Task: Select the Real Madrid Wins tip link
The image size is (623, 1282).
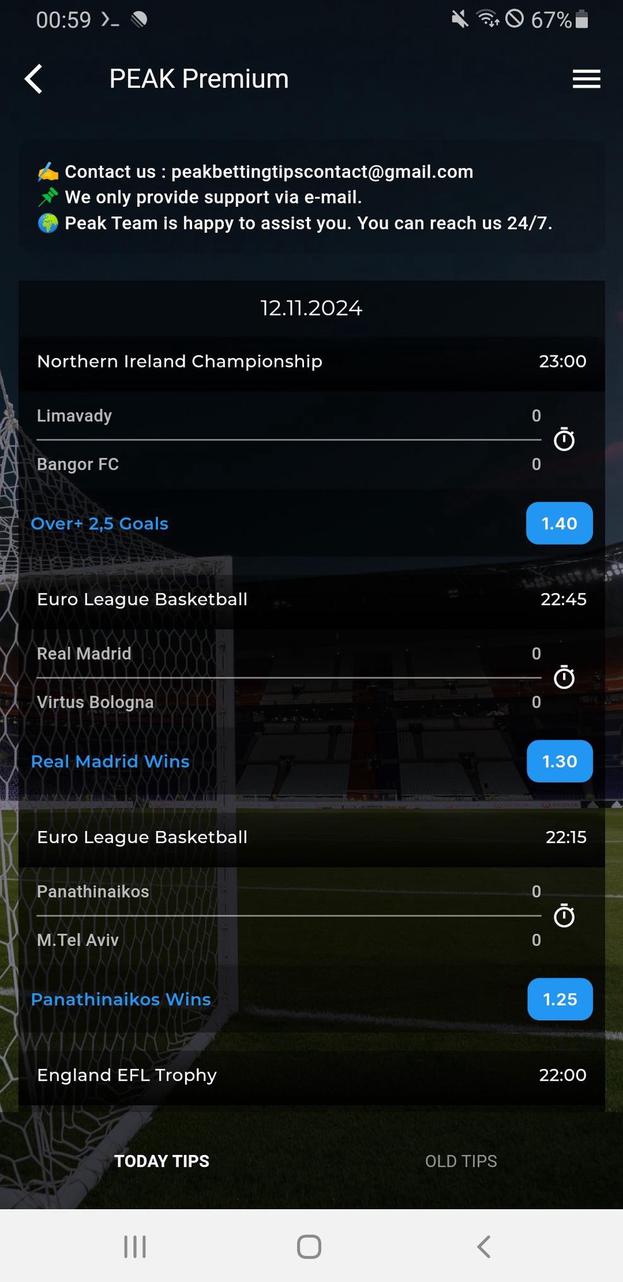Action: click(110, 761)
